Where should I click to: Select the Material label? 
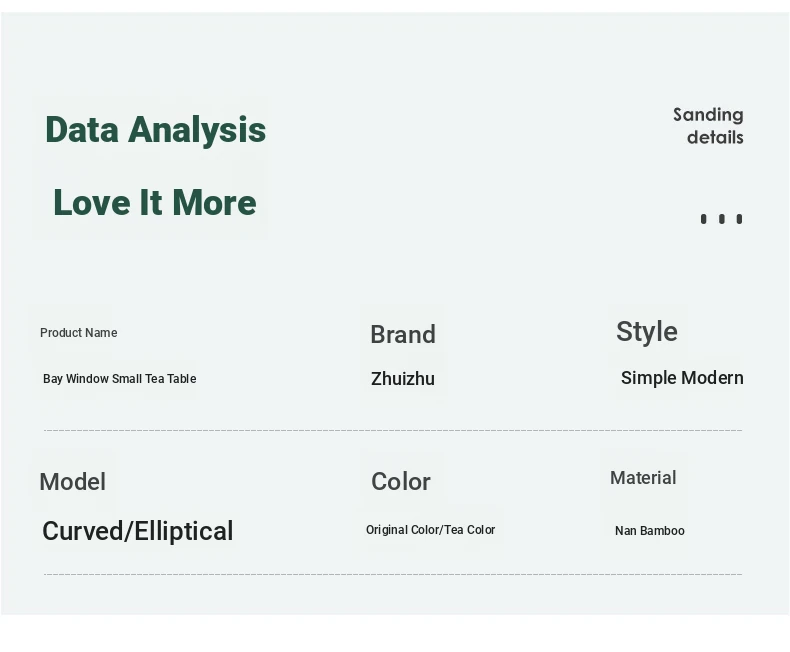(x=643, y=478)
